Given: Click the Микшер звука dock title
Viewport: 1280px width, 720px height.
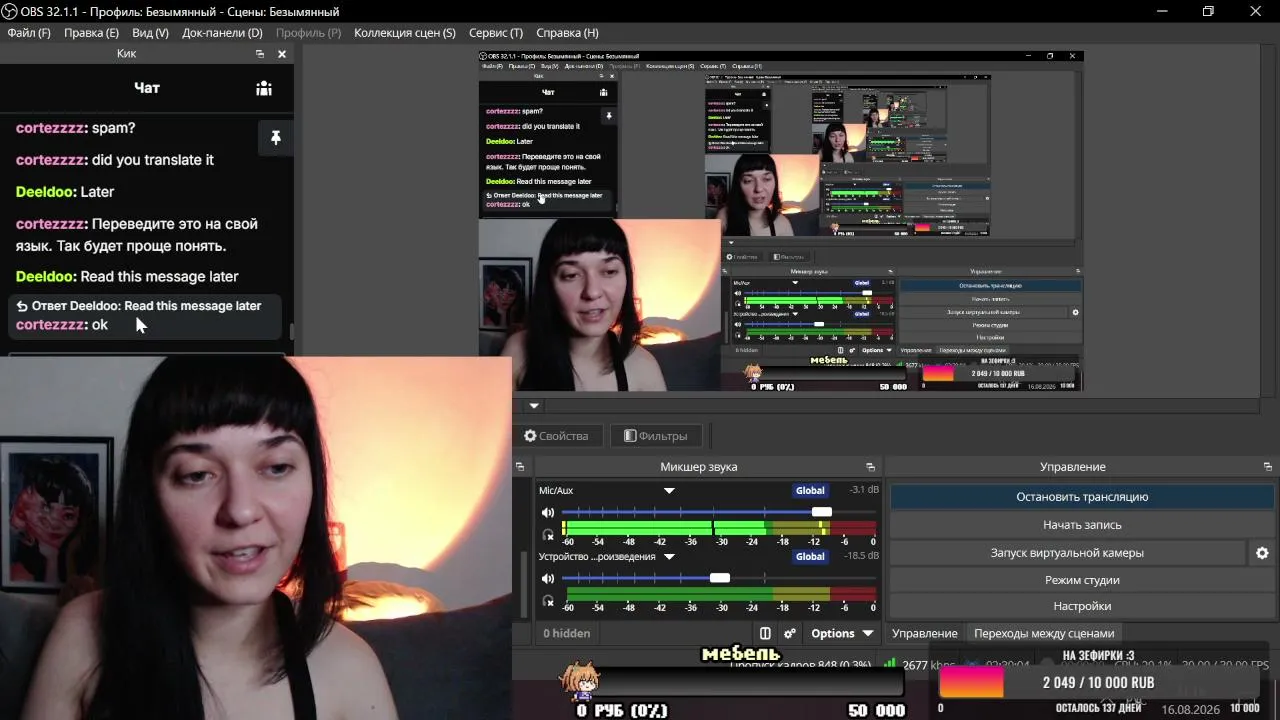Looking at the screenshot, I should (x=698, y=467).
